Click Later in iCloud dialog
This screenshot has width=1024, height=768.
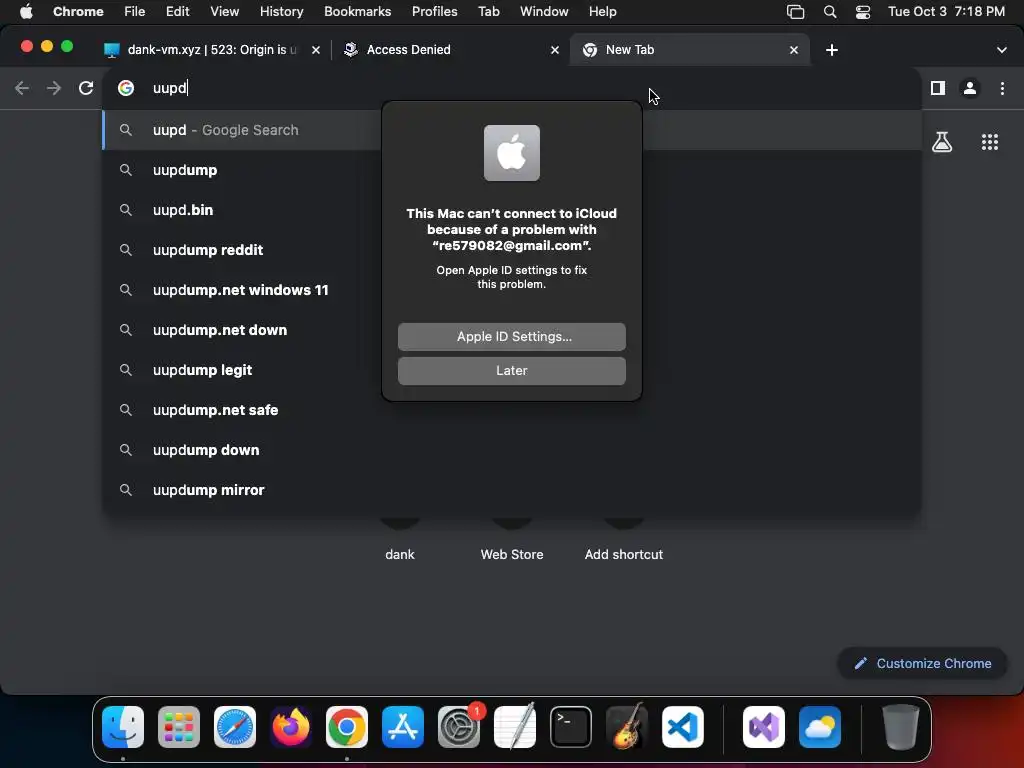(x=511, y=371)
